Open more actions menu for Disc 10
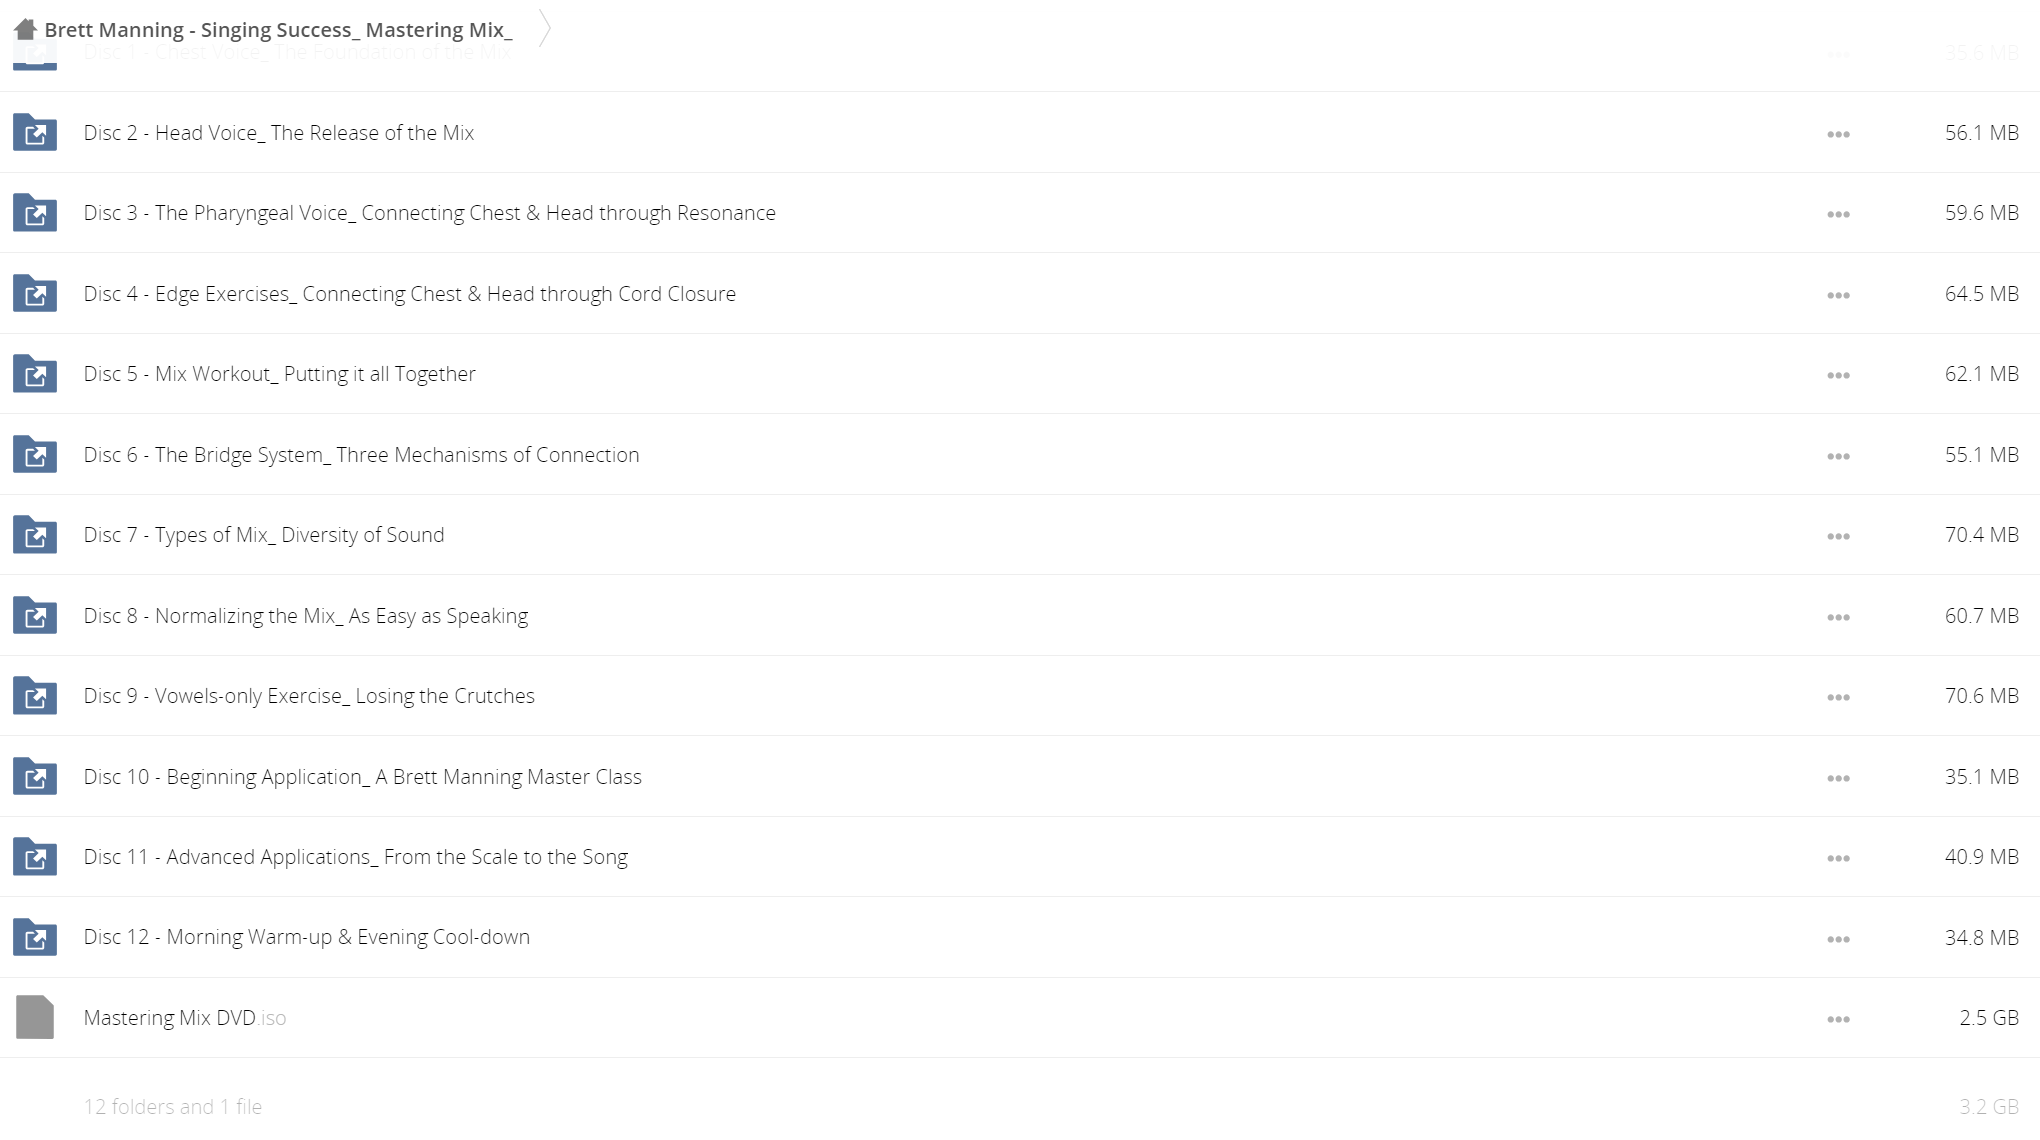The height and width of the screenshot is (1140, 2040). click(x=1838, y=778)
